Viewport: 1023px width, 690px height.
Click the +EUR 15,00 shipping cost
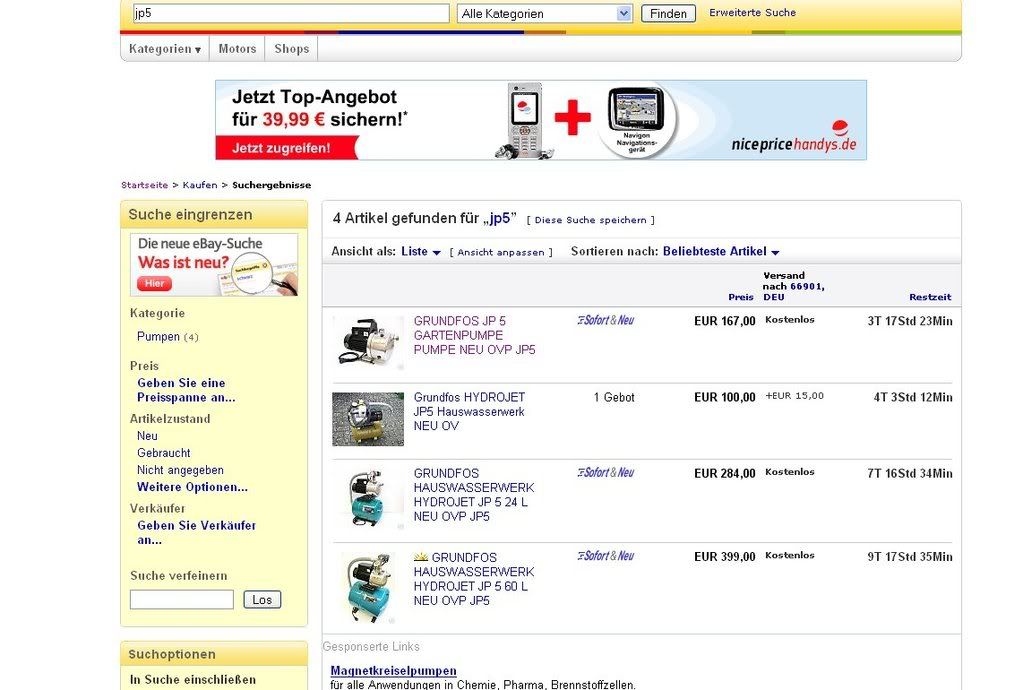click(795, 396)
